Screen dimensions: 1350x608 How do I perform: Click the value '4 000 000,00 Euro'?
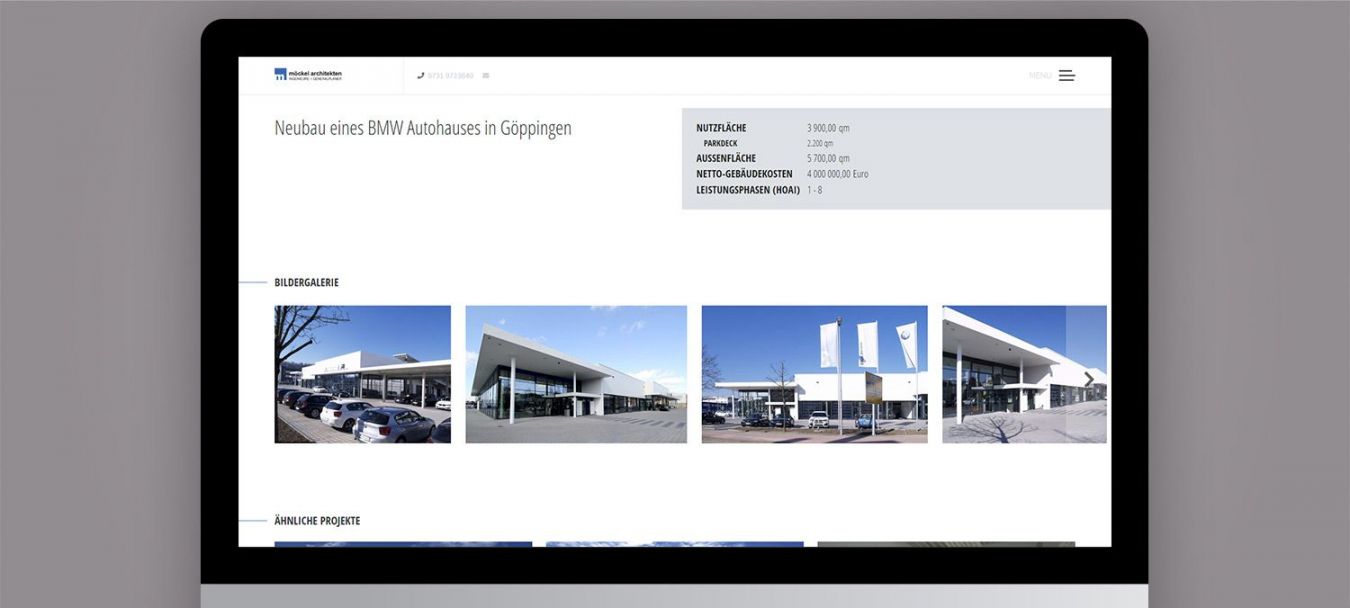(x=837, y=174)
